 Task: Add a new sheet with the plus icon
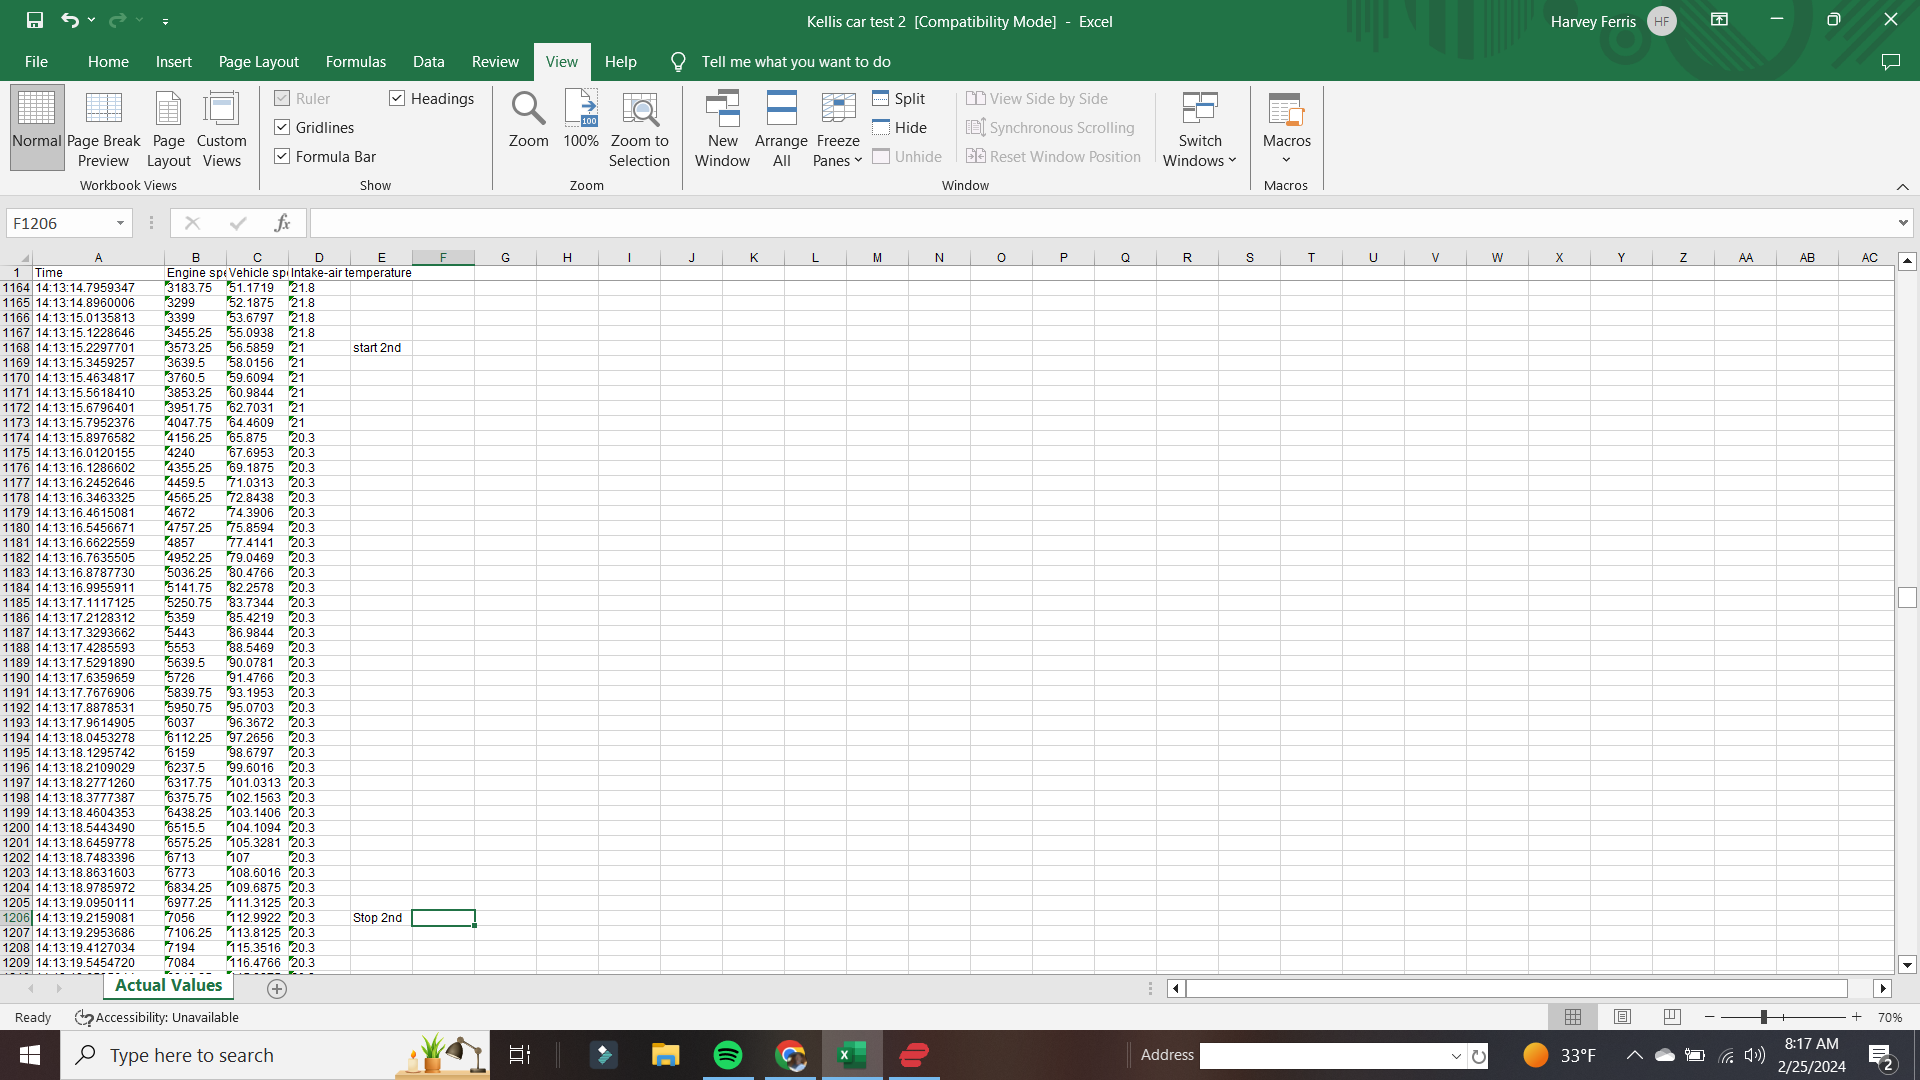coord(277,989)
